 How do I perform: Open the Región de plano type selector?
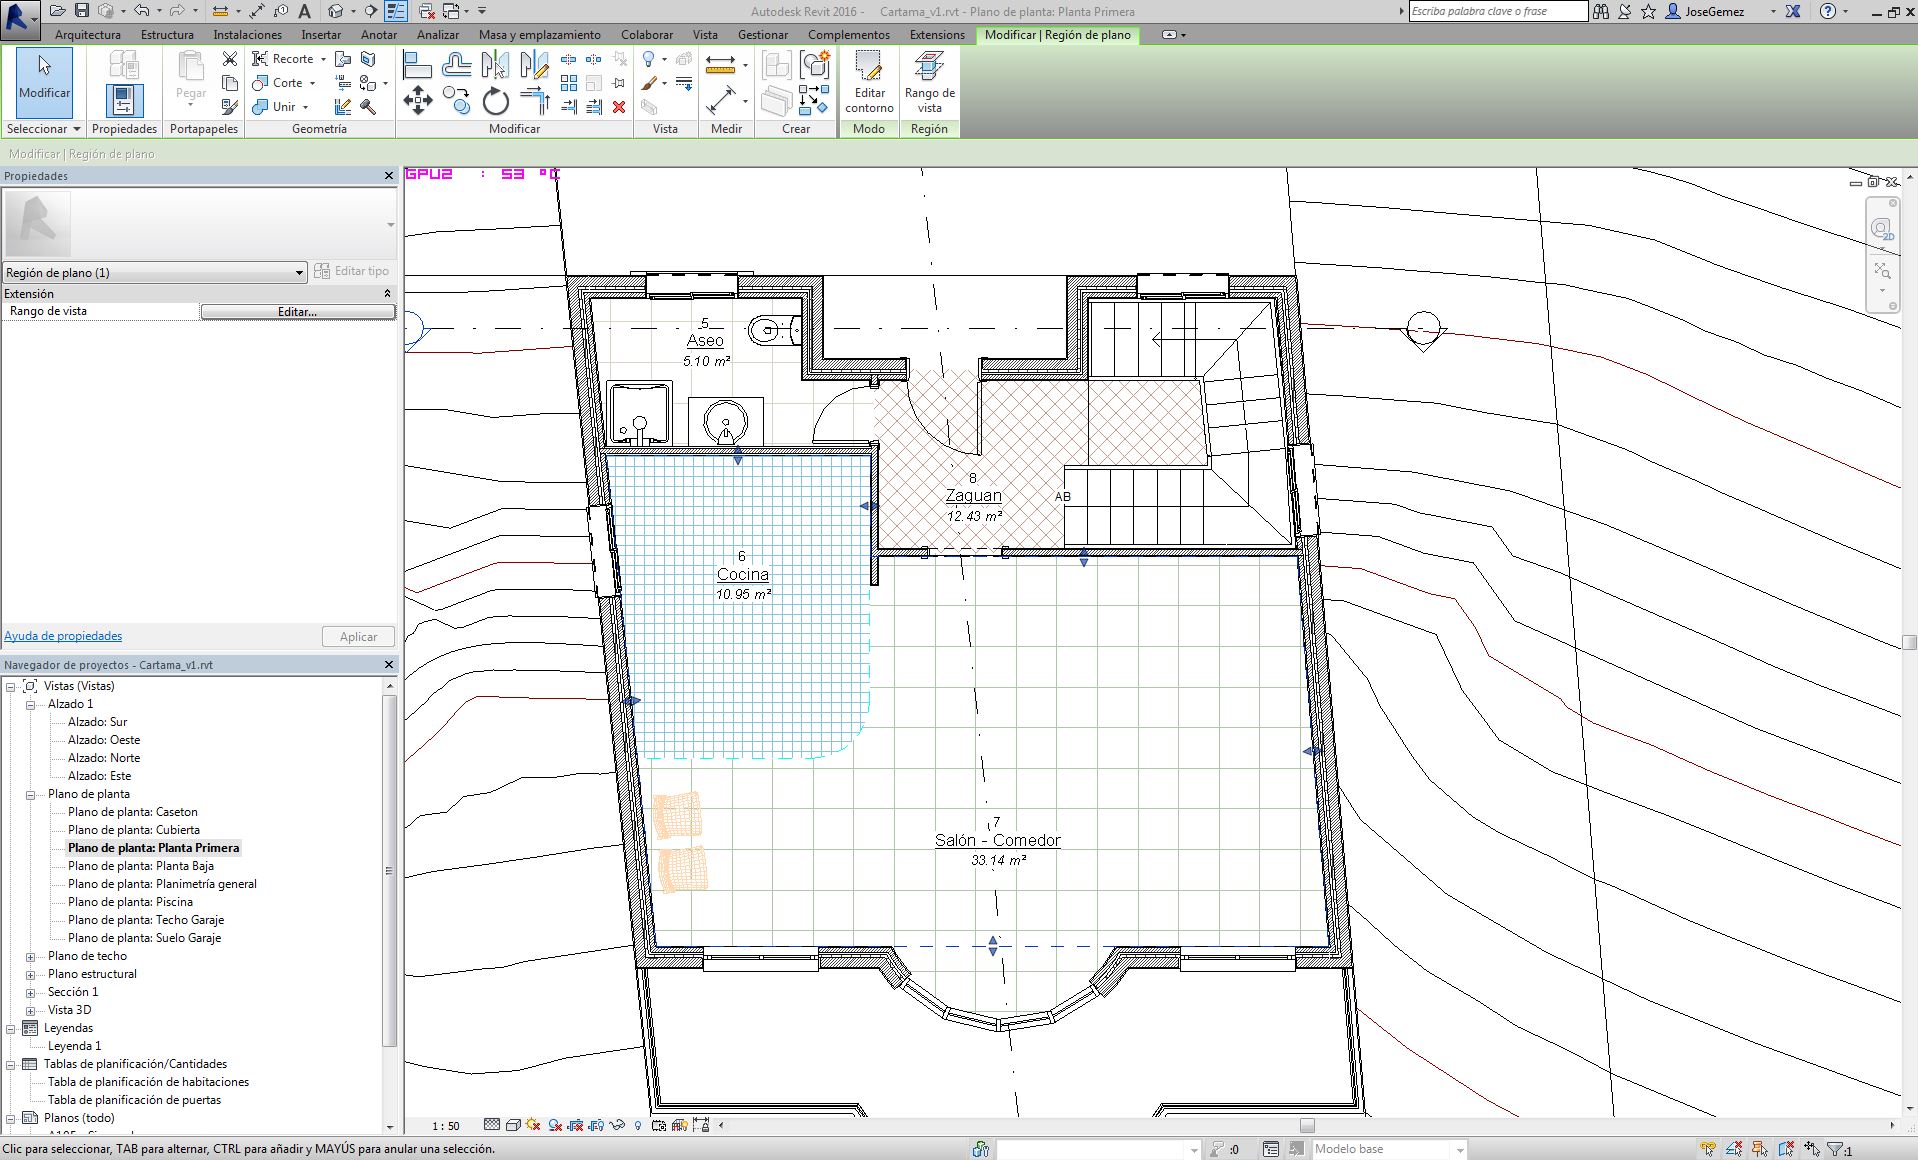(x=154, y=272)
